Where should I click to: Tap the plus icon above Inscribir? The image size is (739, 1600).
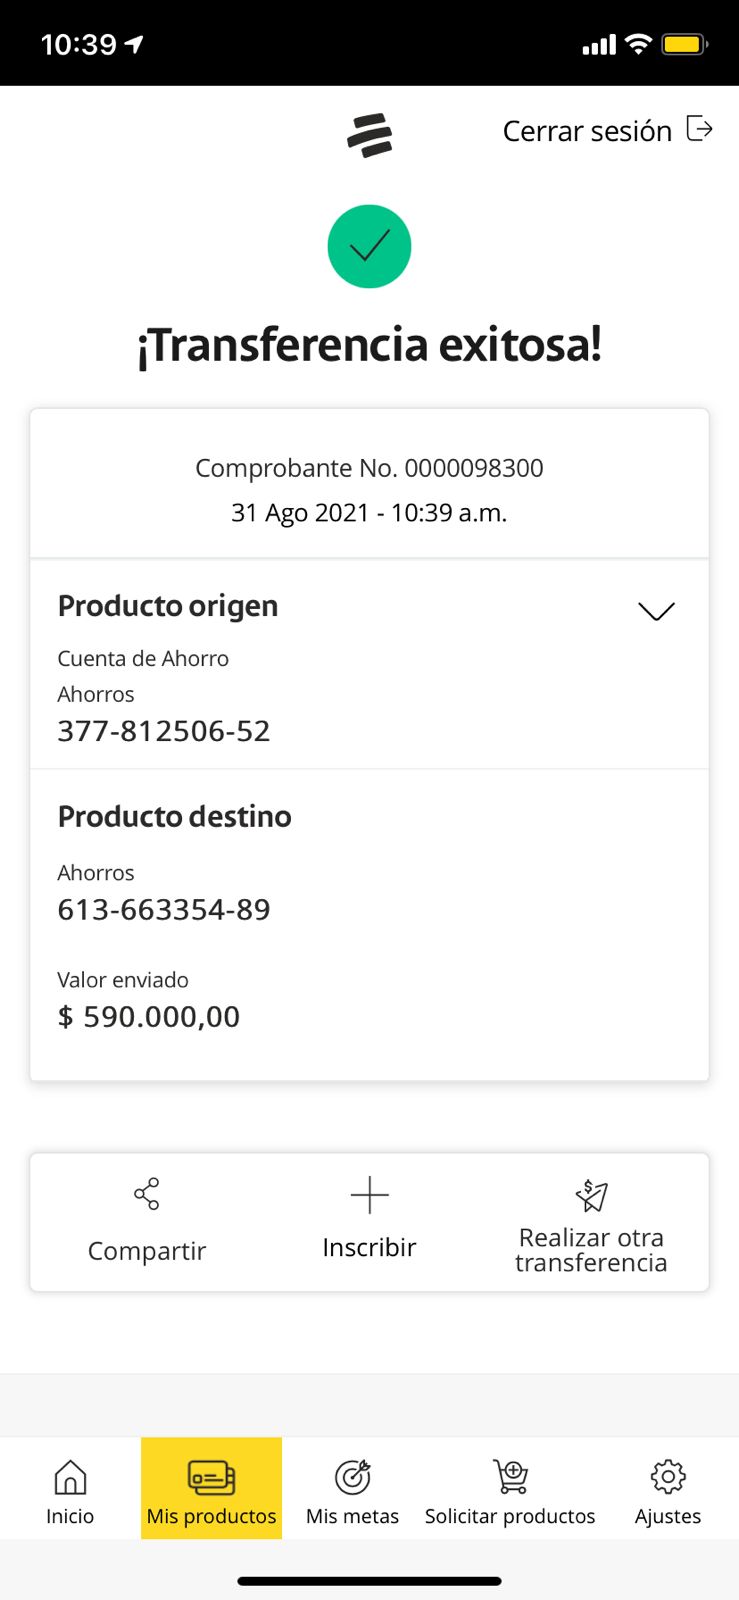pos(369,1194)
